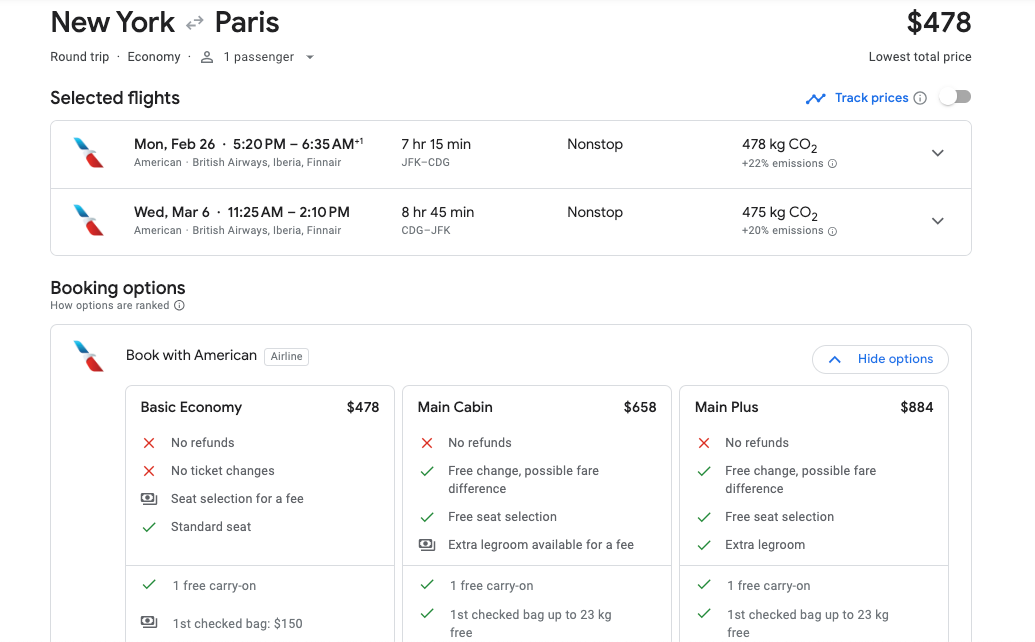Click the Track prices trend-line icon

pyautogui.click(x=816, y=98)
